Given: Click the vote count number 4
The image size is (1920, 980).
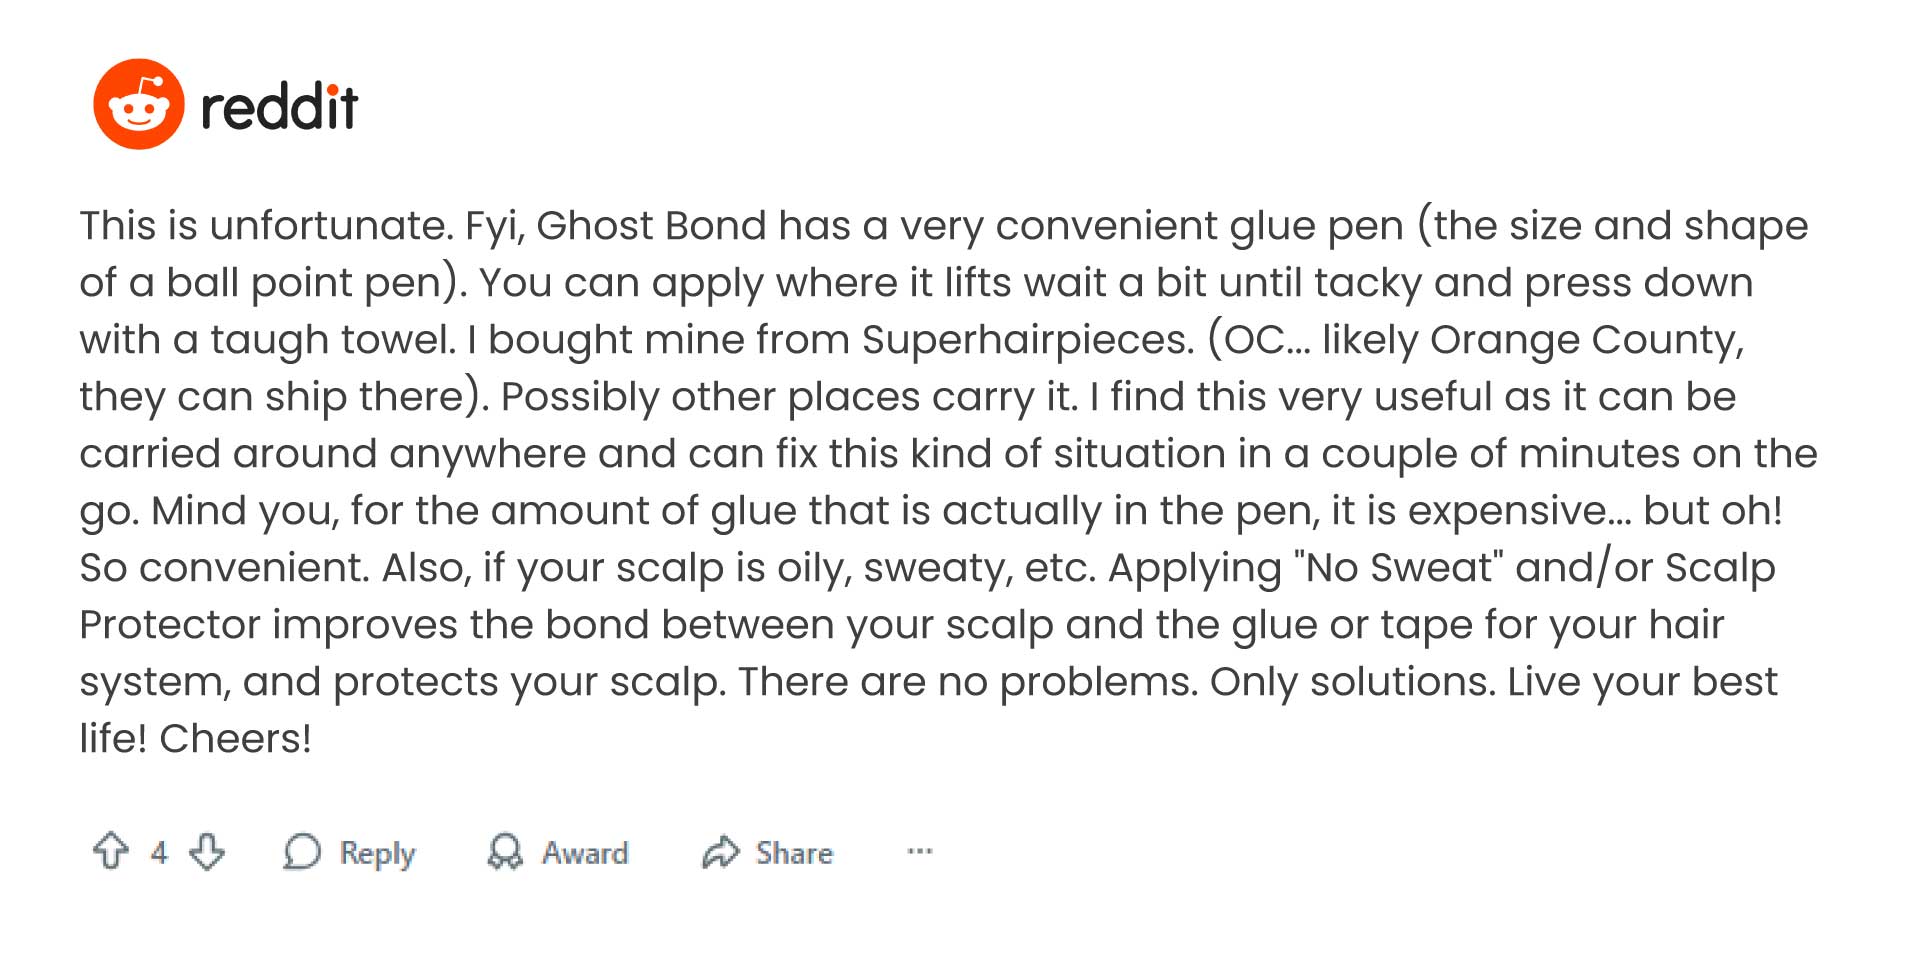Looking at the screenshot, I should coord(159,852).
